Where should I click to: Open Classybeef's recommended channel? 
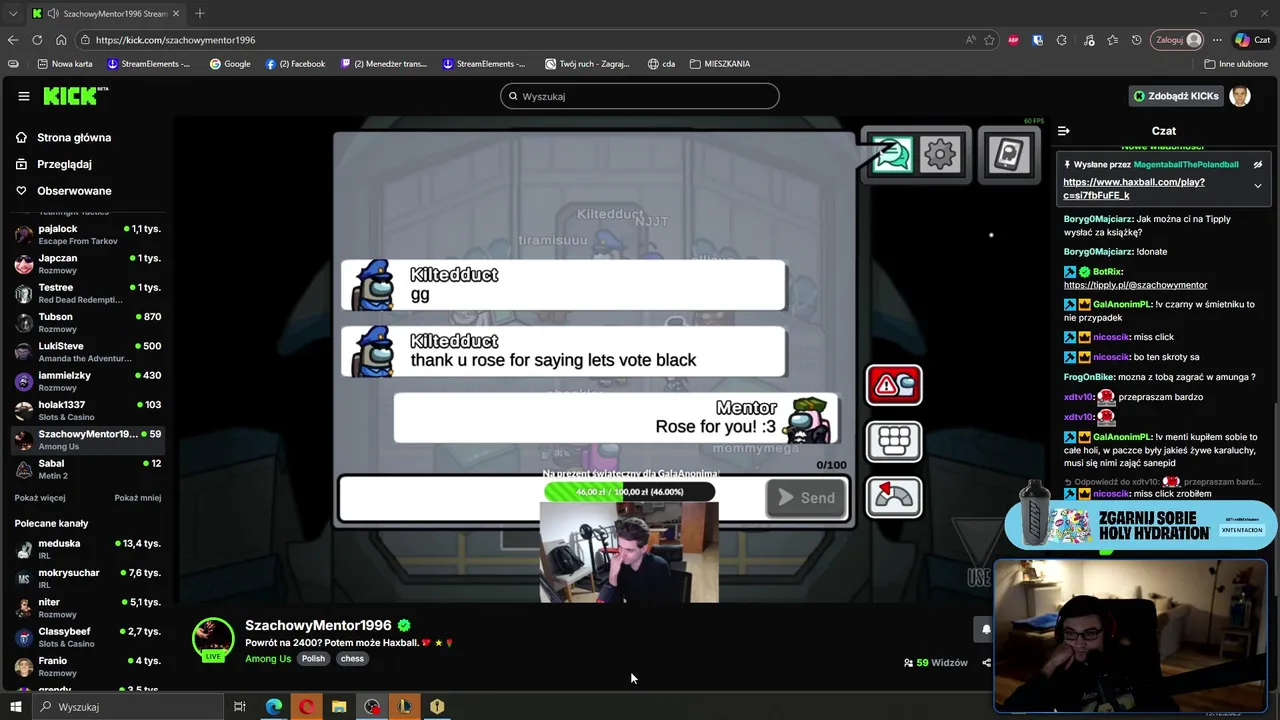tap(88, 637)
